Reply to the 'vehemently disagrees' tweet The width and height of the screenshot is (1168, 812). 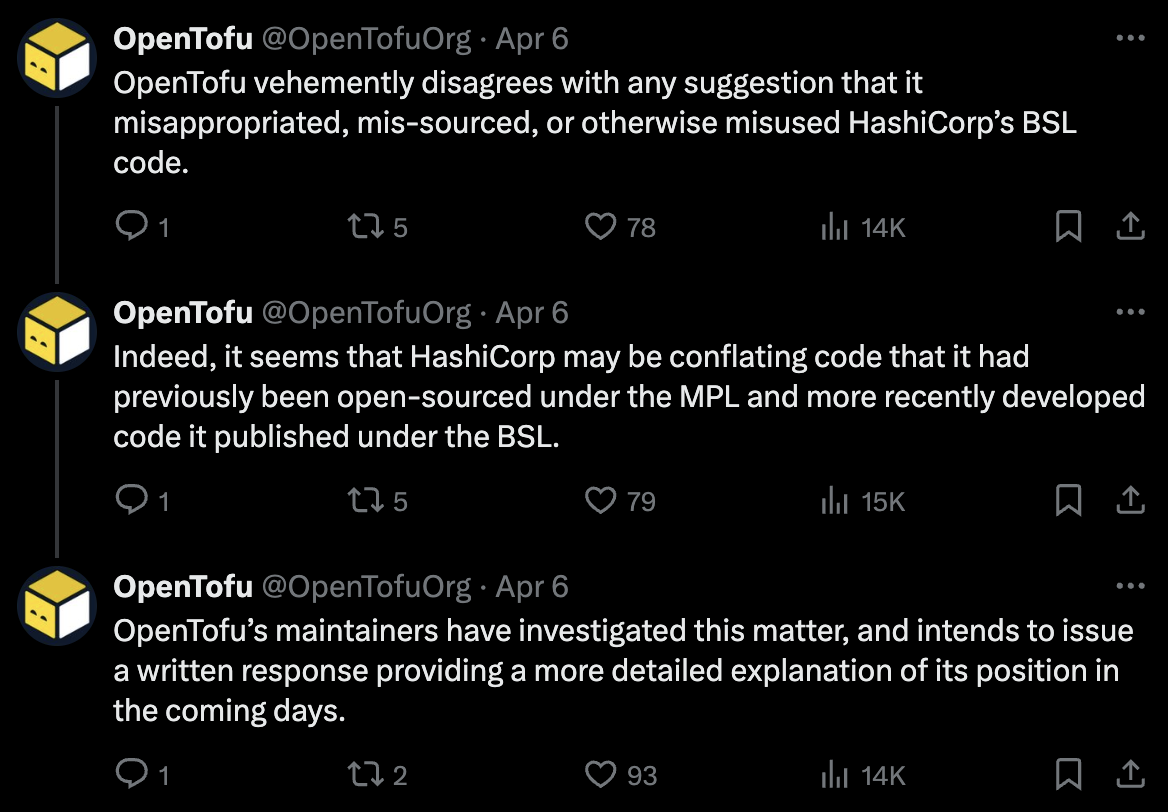(131, 228)
